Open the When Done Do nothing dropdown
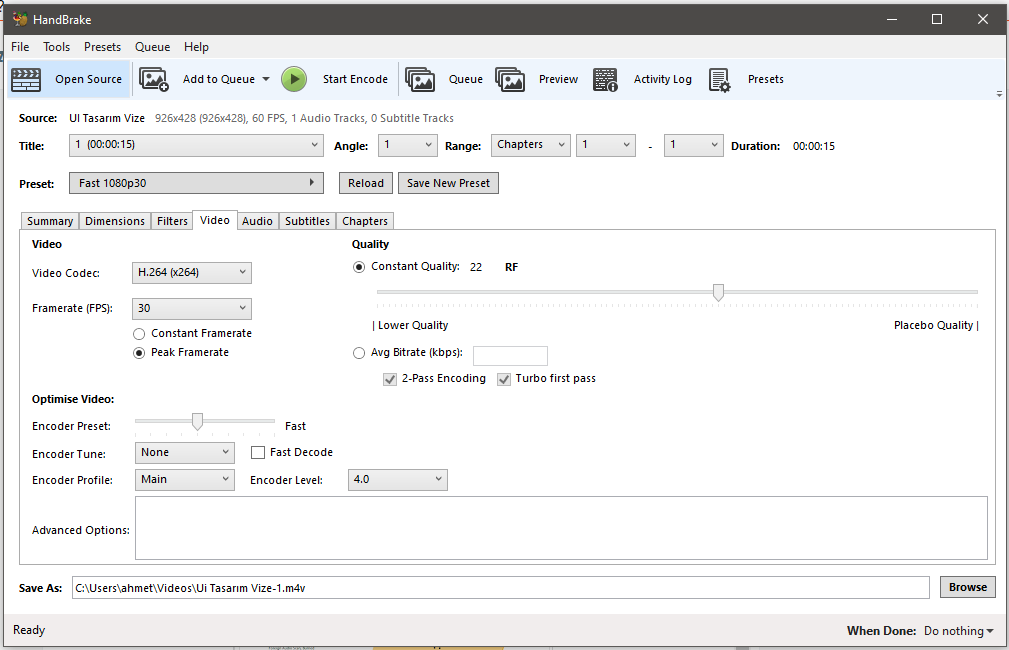The width and height of the screenshot is (1009, 650). pos(959,631)
